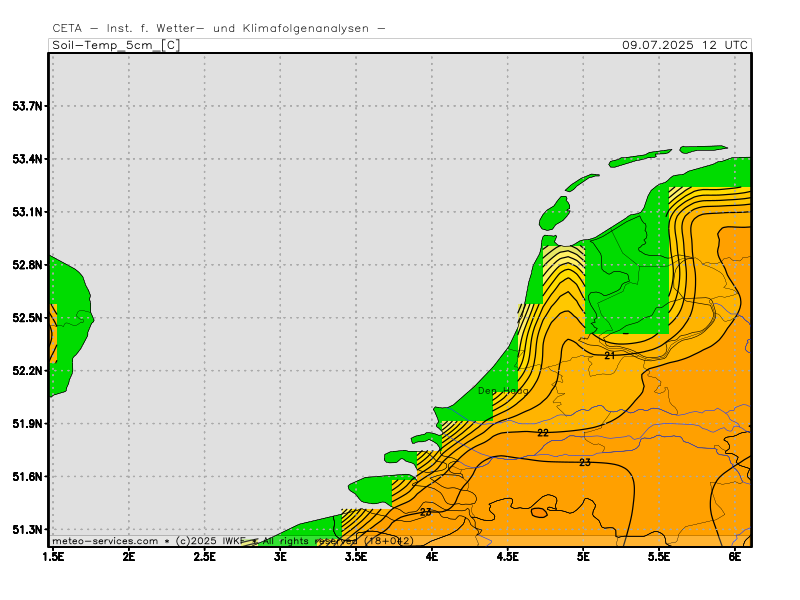Select the Soil-Temp_5cm_[C] parameter label
This screenshot has height=600, width=800.
pyautogui.click(x=116, y=45)
